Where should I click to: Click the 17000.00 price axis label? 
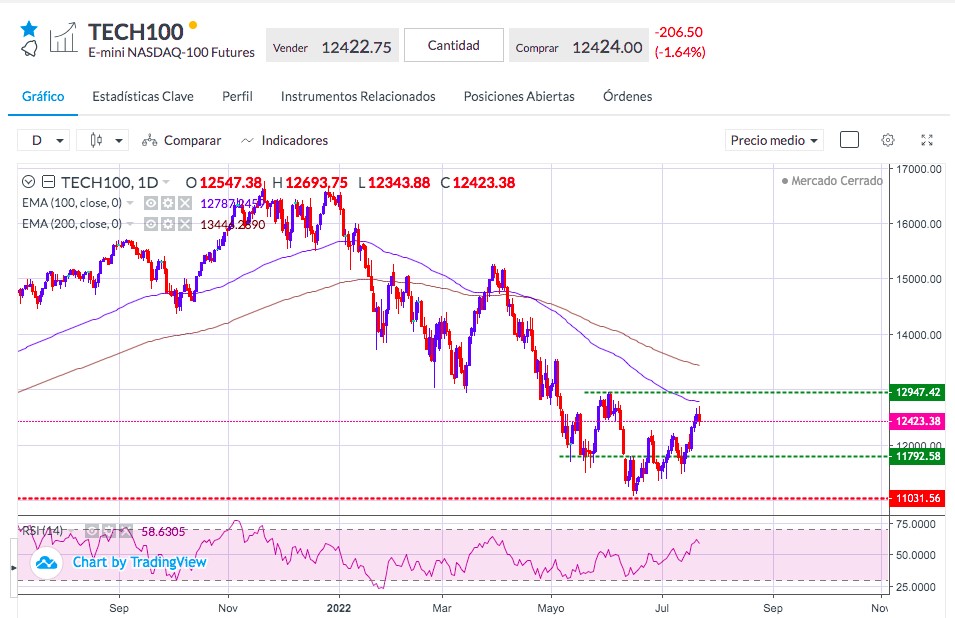(x=918, y=169)
